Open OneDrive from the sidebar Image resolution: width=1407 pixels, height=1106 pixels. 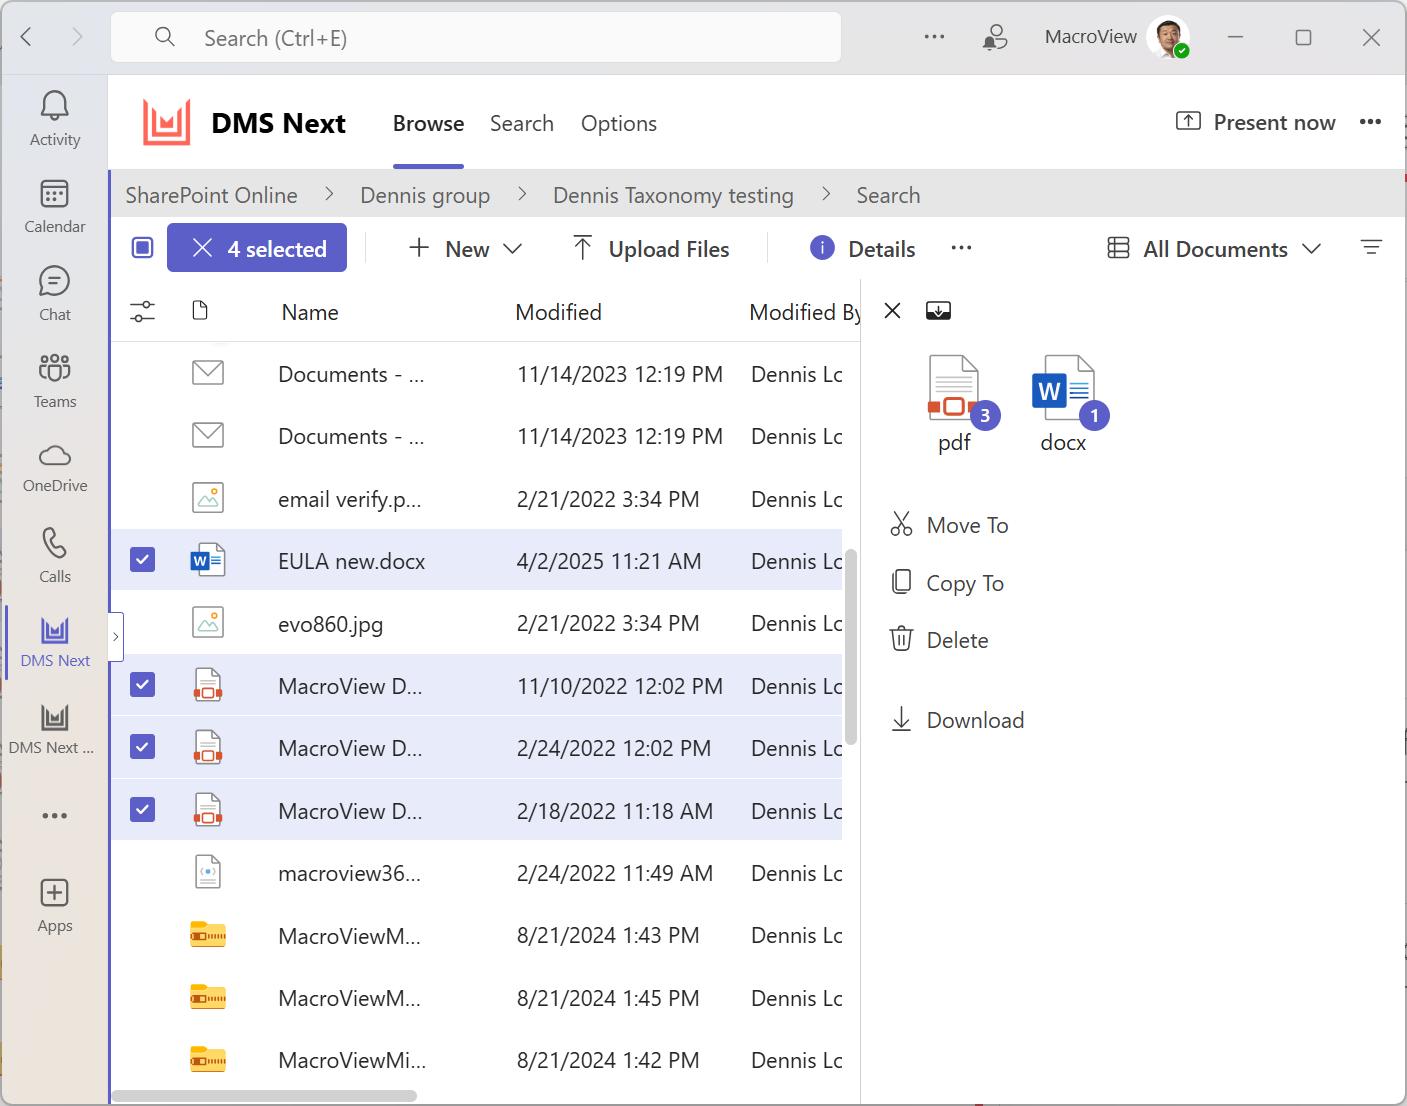coord(54,468)
